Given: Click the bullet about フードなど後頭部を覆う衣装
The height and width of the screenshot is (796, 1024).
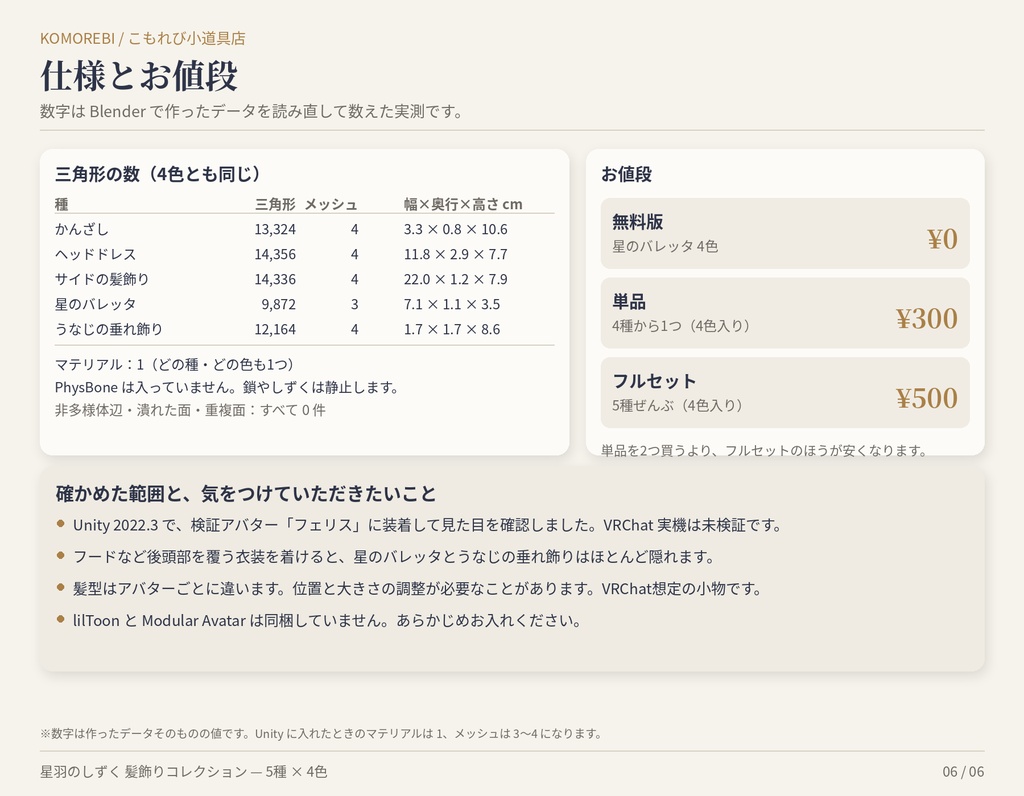Looking at the screenshot, I should pyautogui.click(x=394, y=557).
